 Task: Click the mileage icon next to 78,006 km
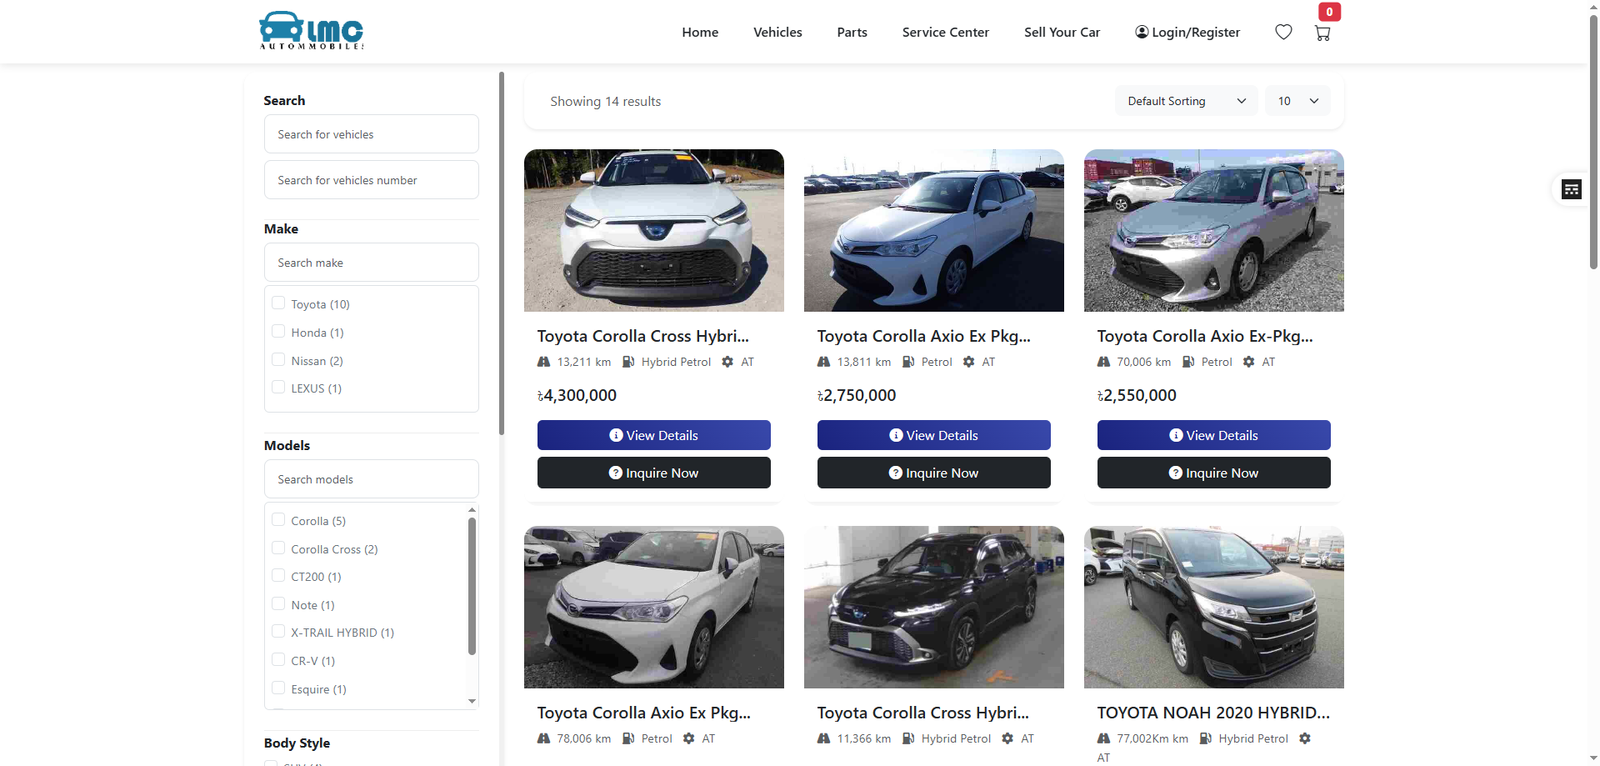[544, 739]
